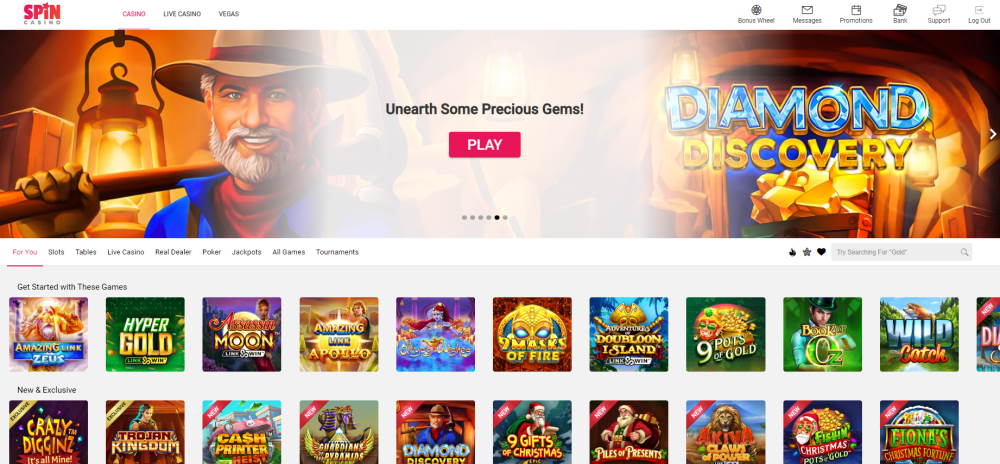The image size is (1000, 464).
Task: Open the Messages envelope icon
Action: click(807, 10)
